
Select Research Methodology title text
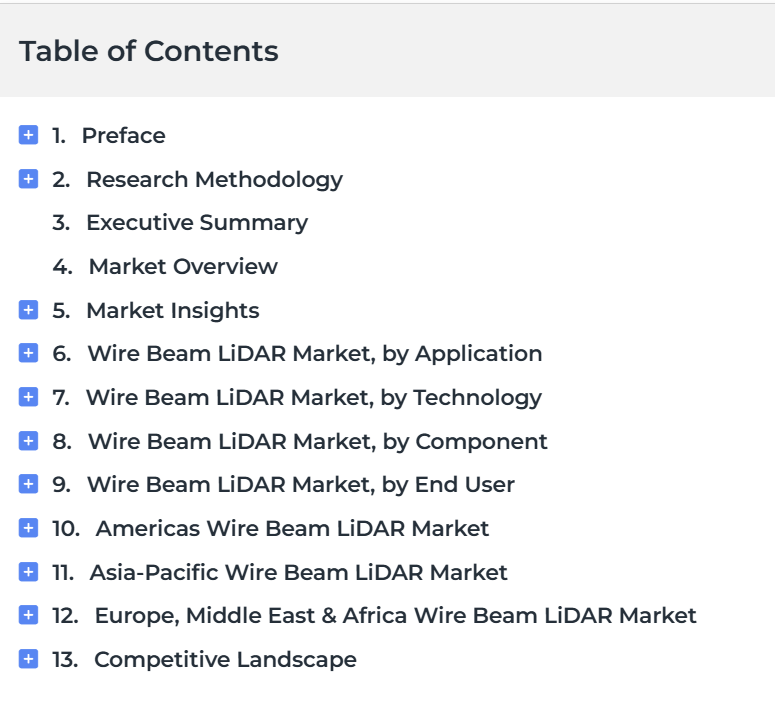(215, 180)
